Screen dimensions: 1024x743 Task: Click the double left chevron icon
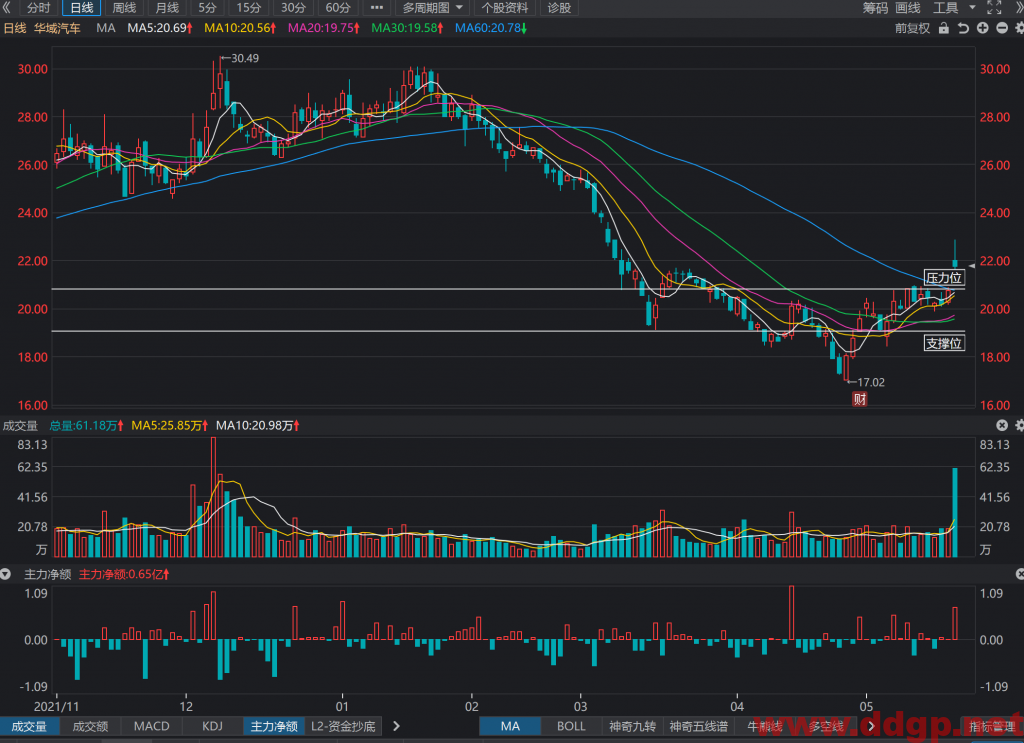click(x=7, y=8)
